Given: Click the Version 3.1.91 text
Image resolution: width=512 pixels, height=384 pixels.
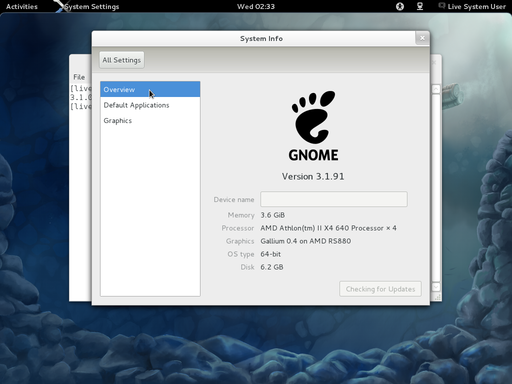Looking at the screenshot, I should (313, 176).
